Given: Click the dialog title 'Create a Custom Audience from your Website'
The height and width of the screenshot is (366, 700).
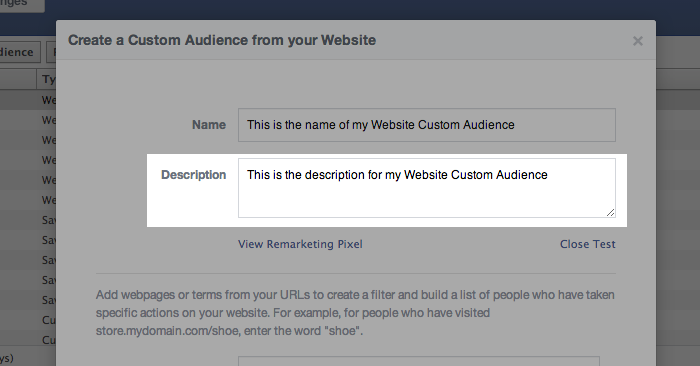Looking at the screenshot, I should (x=222, y=40).
